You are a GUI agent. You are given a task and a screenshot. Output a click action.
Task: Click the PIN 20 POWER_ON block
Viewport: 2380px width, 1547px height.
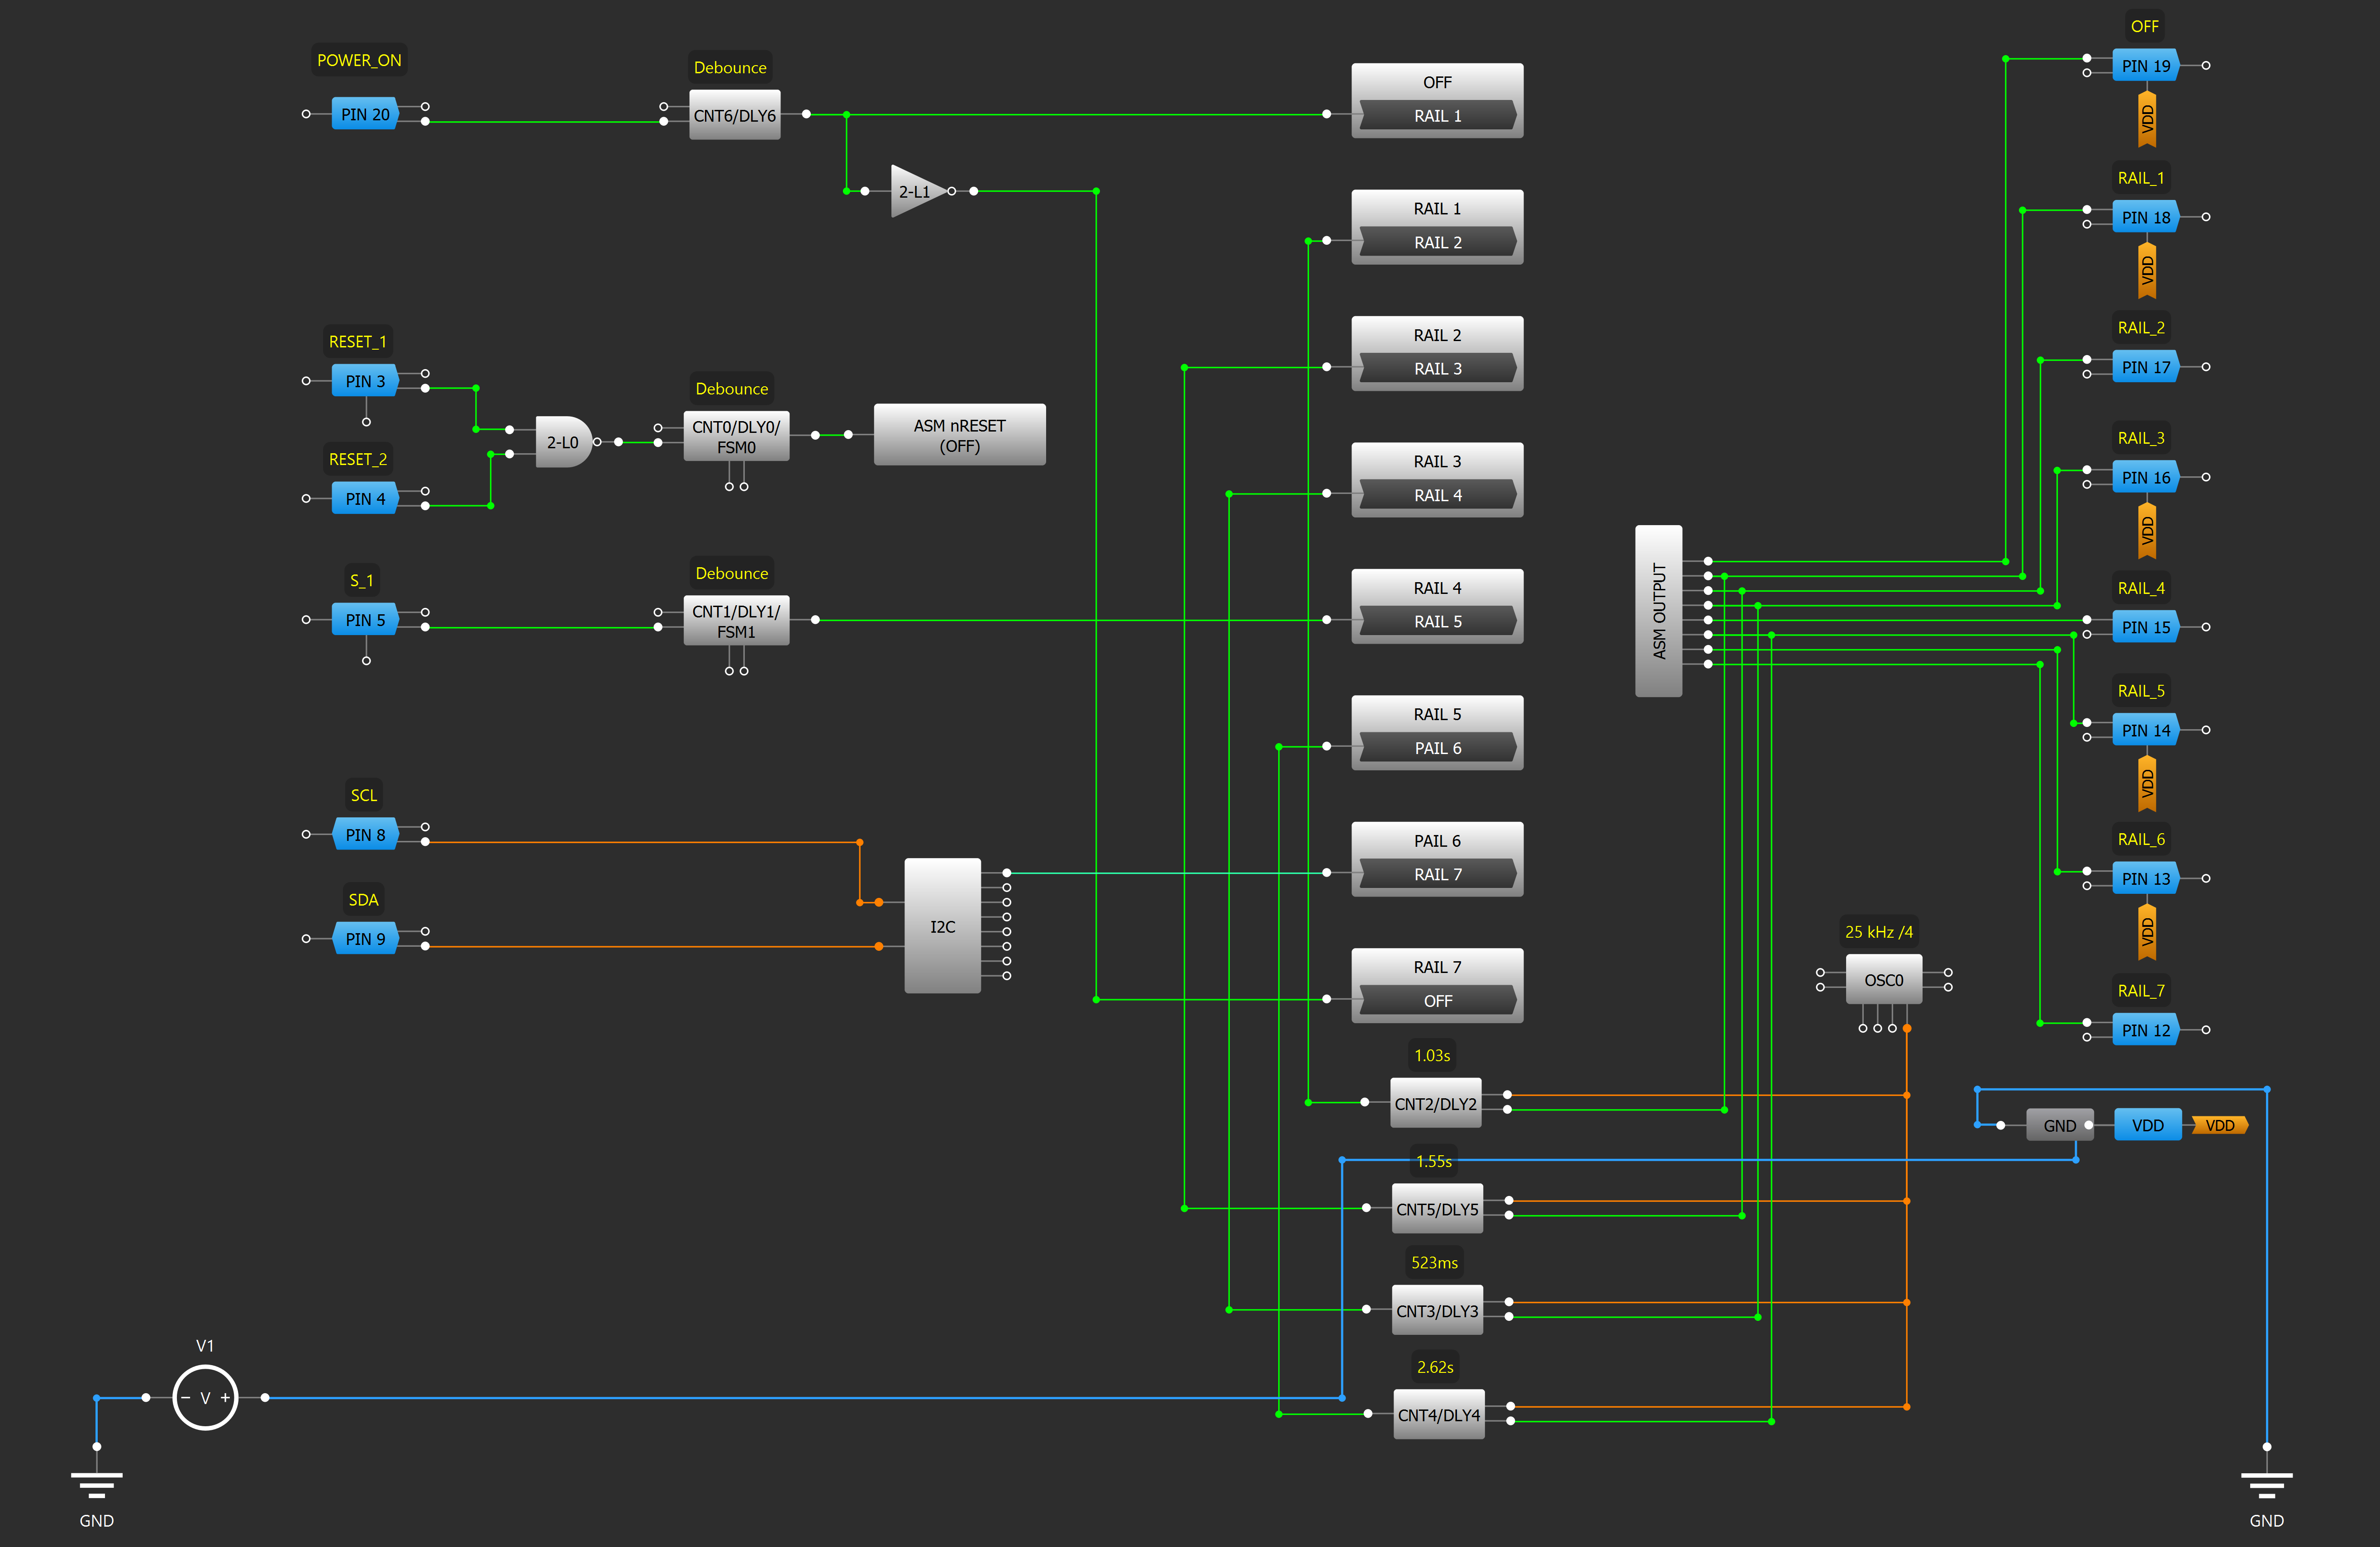pyautogui.click(x=365, y=115)
